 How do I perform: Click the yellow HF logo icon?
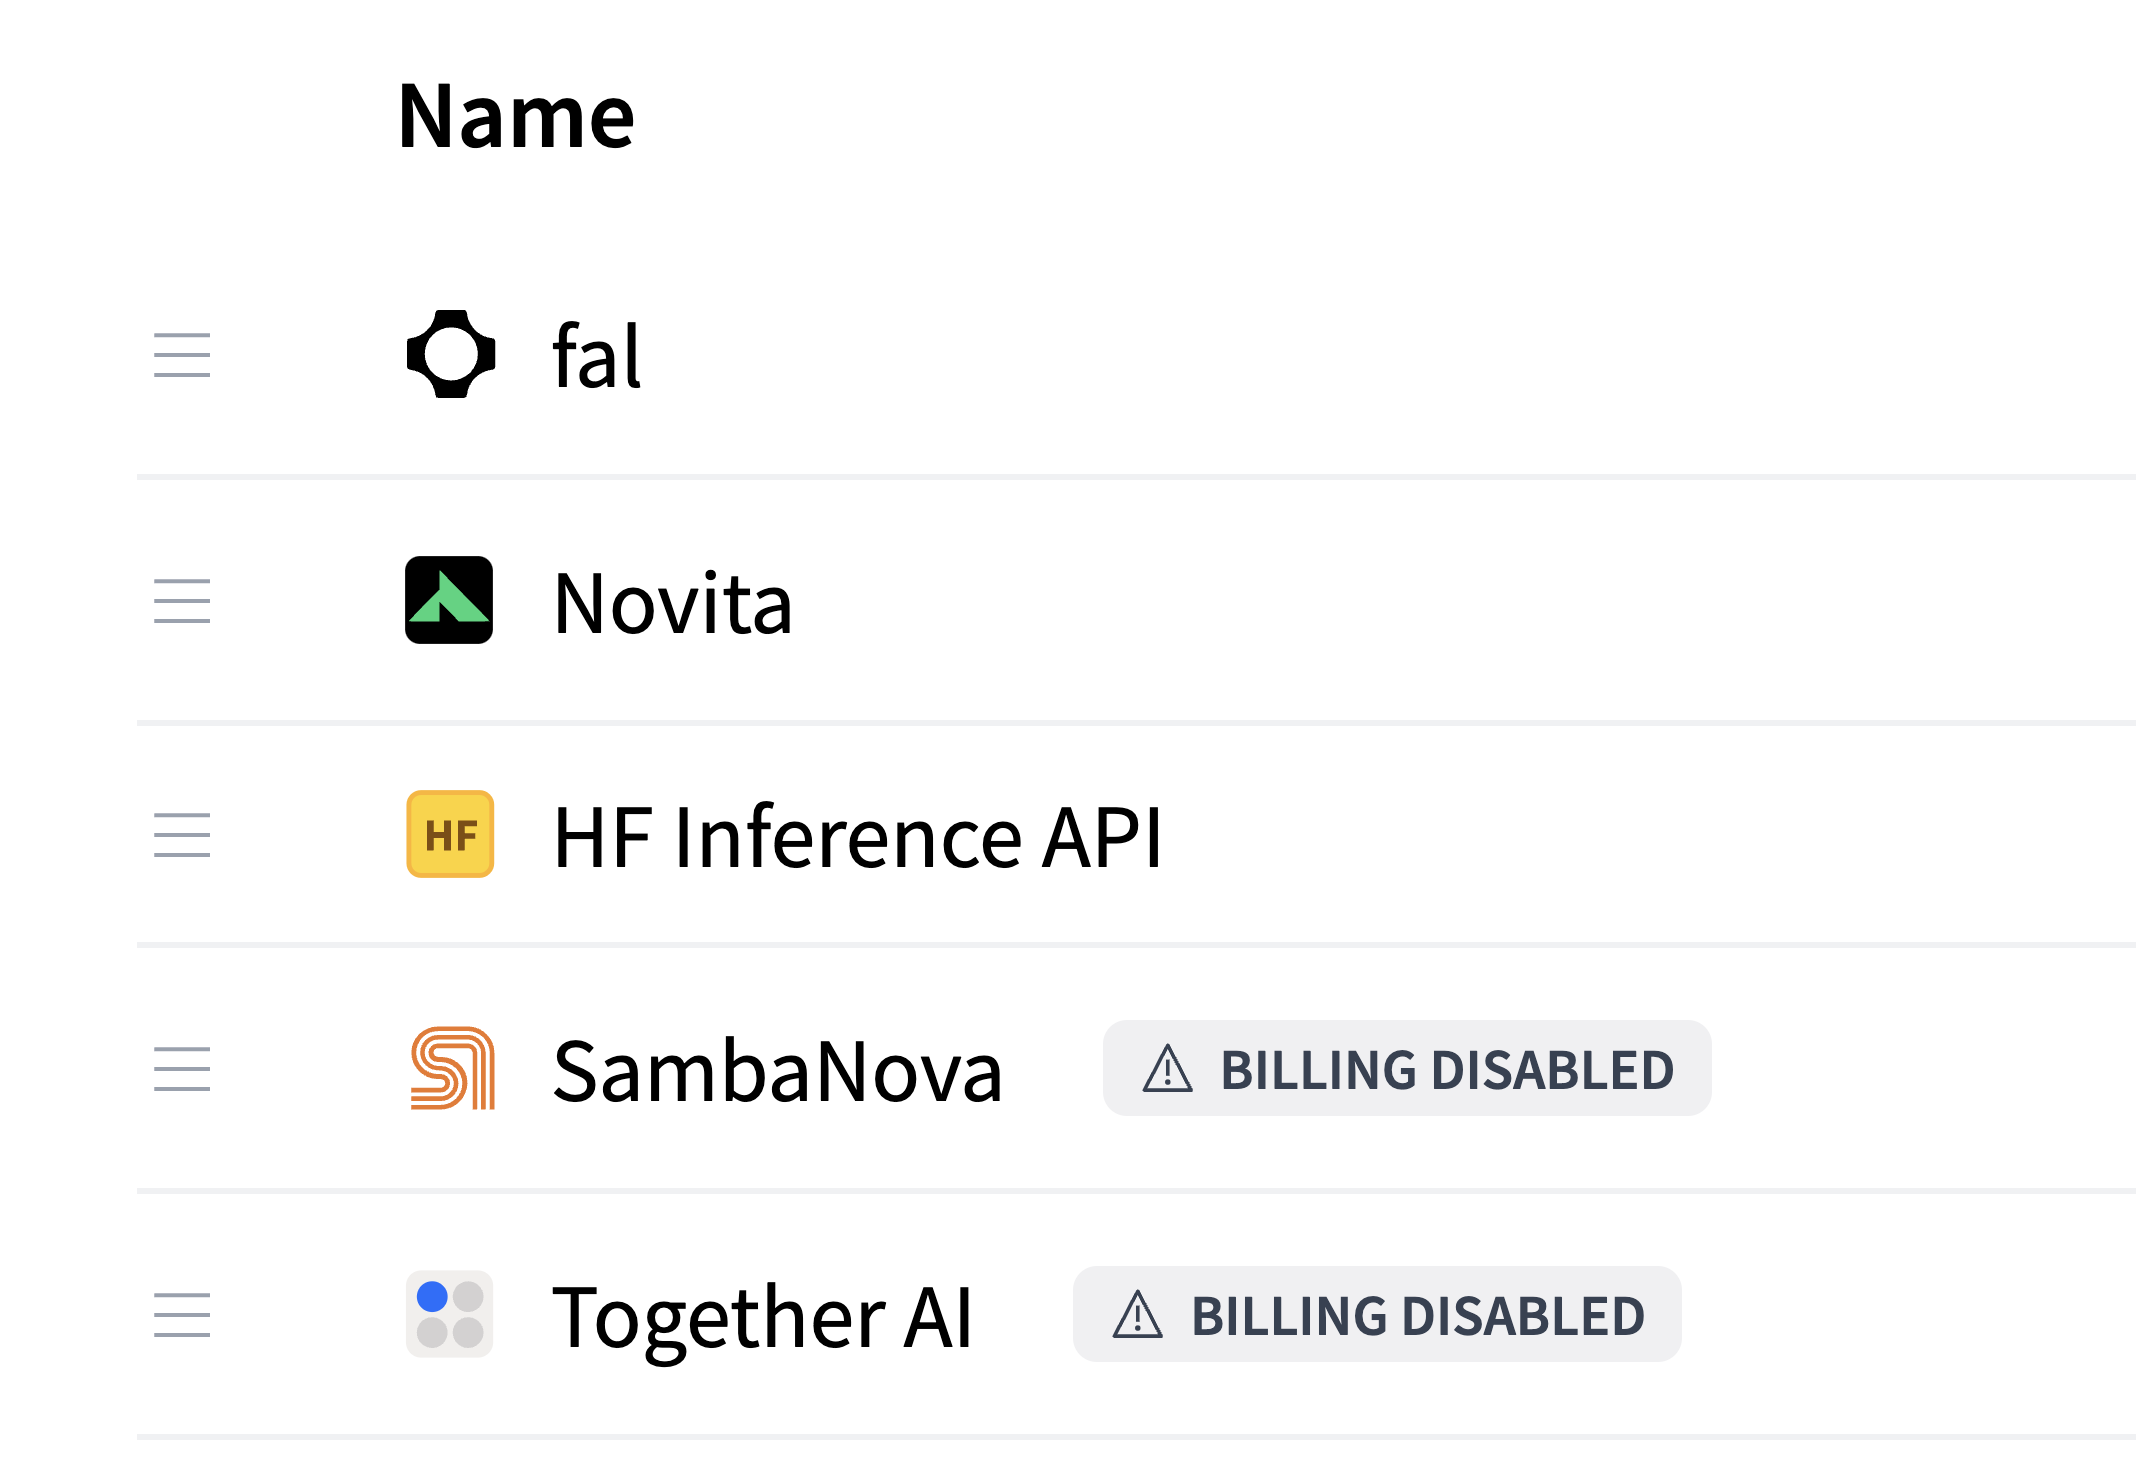(x=450, y=834)
